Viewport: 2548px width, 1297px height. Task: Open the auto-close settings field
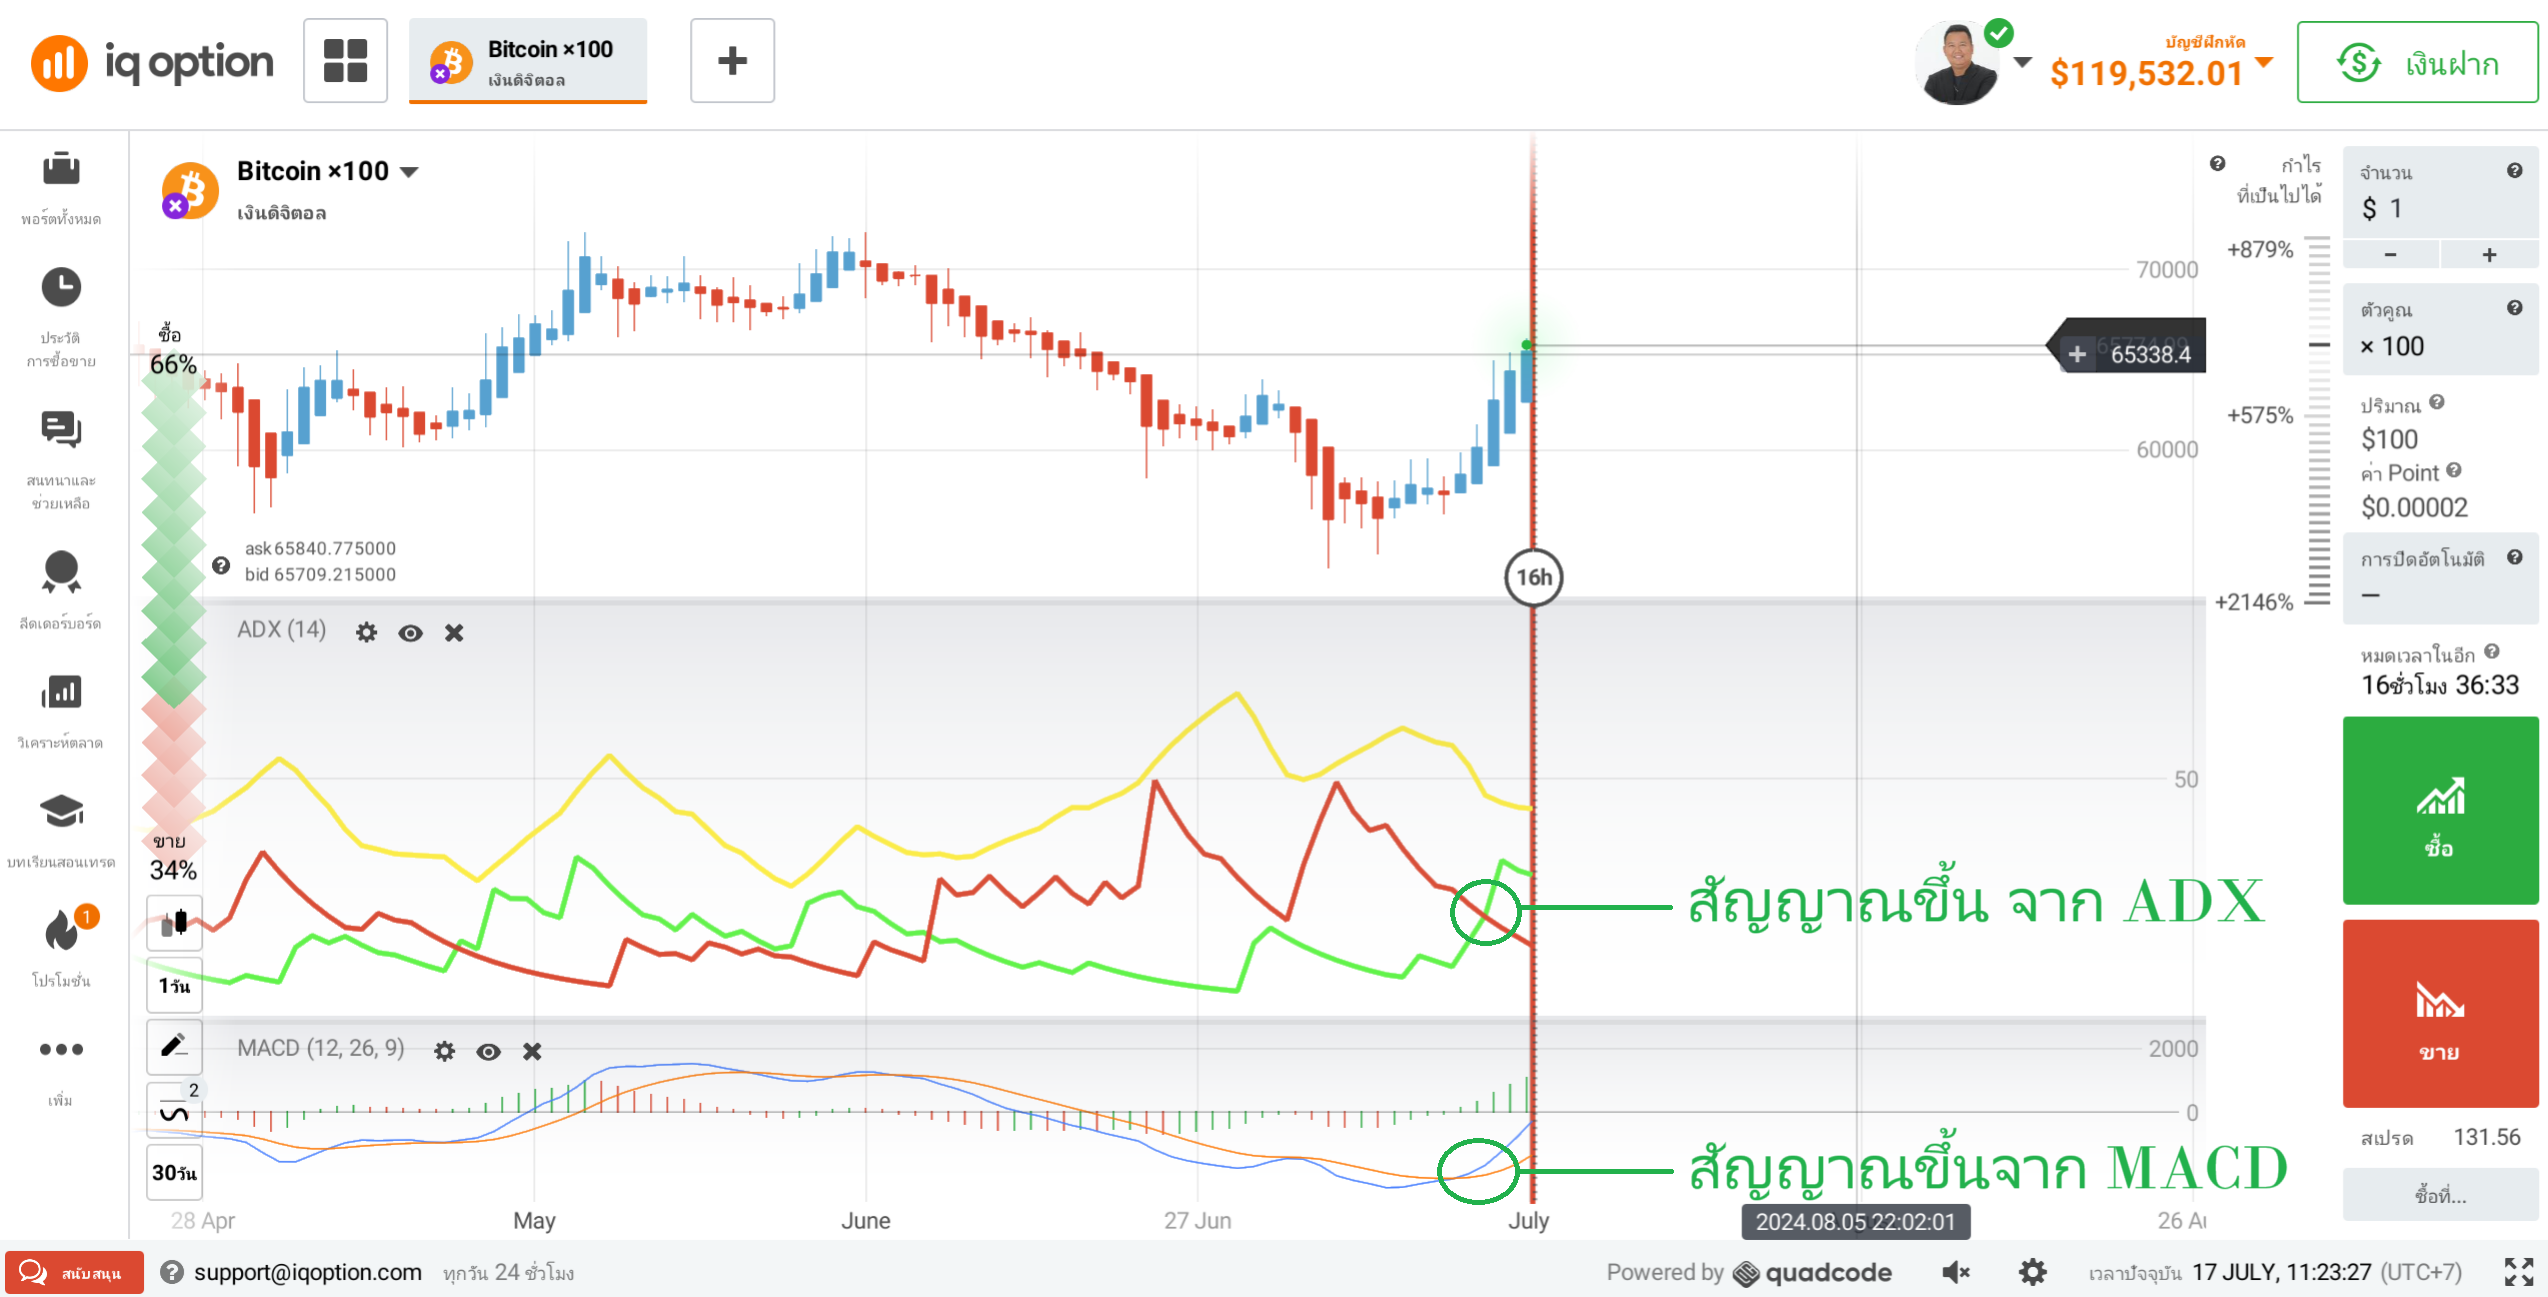click(2440, 578)
